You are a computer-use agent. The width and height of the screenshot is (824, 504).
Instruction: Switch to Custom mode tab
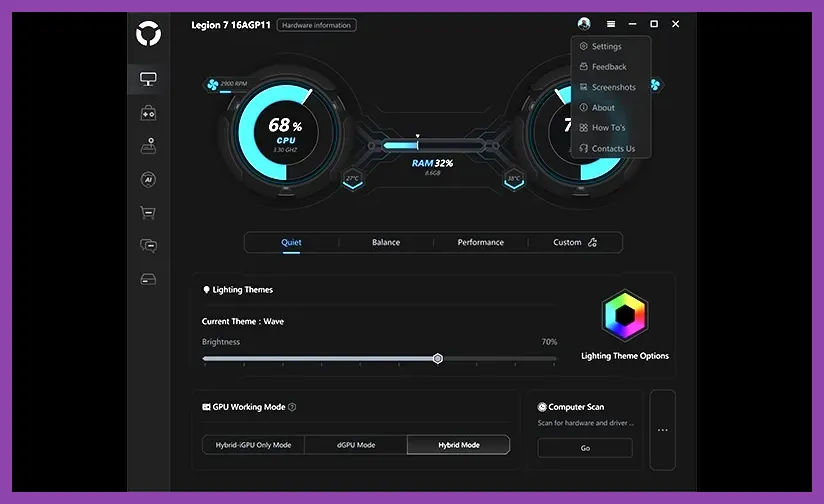pyautogui.click(x=574, y=242)
